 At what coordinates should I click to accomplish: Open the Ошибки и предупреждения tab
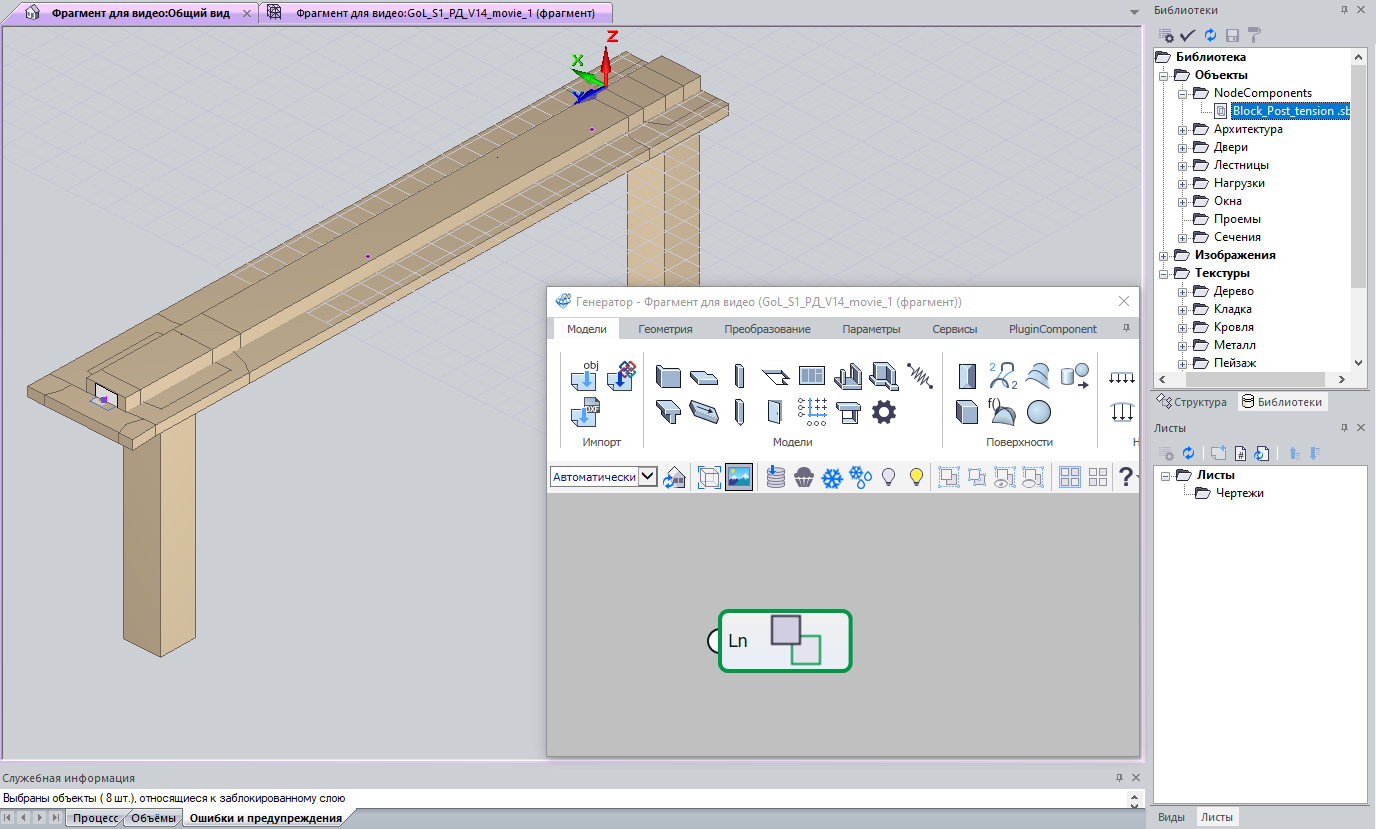point(265,818)
